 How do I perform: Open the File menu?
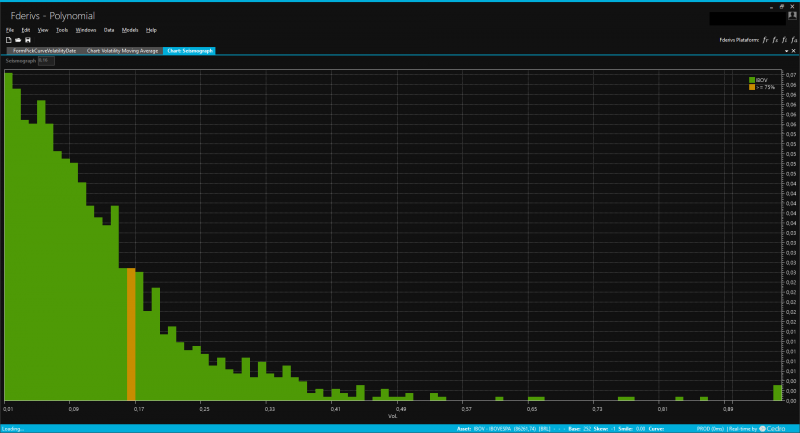click(x=10, y=30)
